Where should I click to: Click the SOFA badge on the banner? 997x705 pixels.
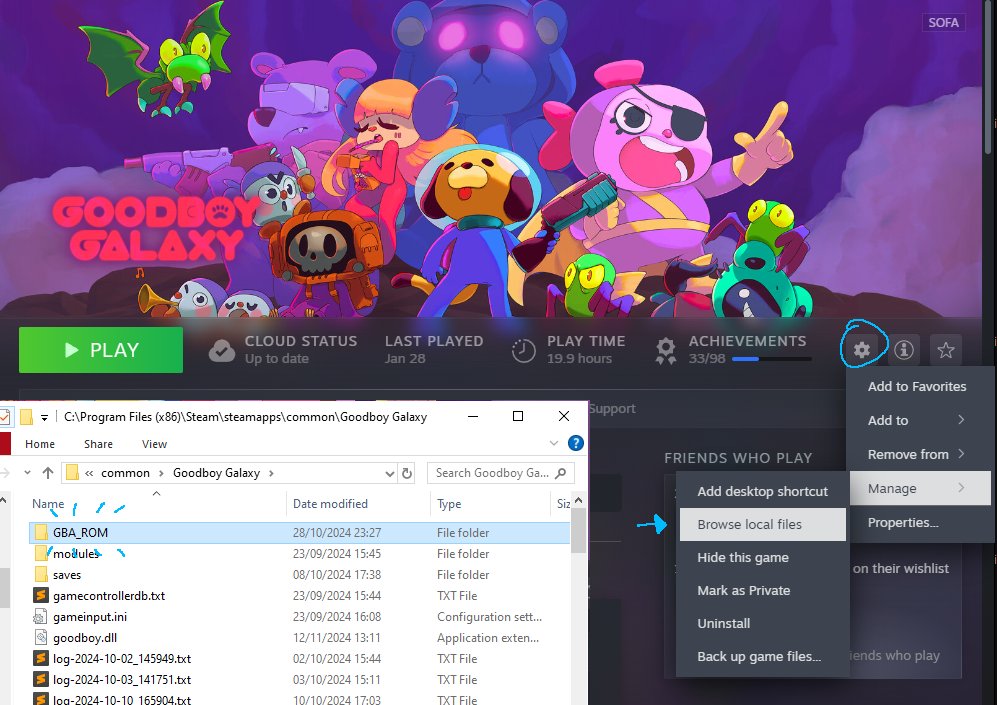pos(943,22)
